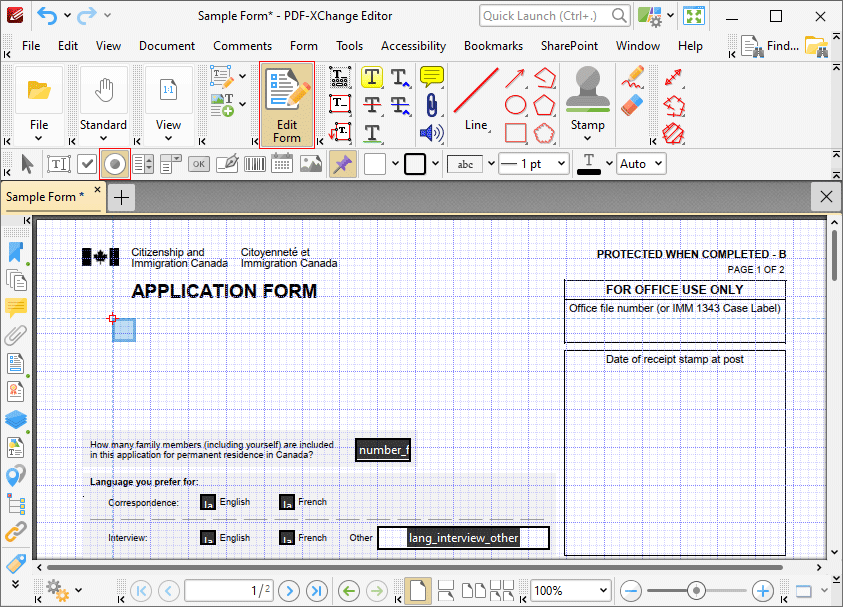Viewport: 843px width, 607px height.
Task: Activate the Edit Form tool
Action: point(287,105)
